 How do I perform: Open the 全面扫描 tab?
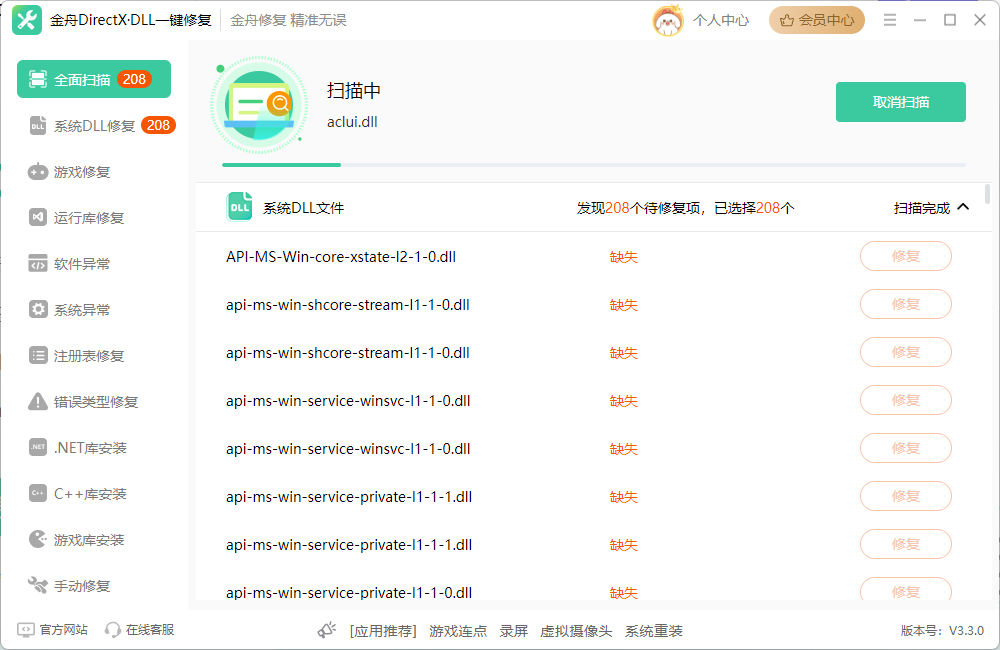(x=94, y=79)
